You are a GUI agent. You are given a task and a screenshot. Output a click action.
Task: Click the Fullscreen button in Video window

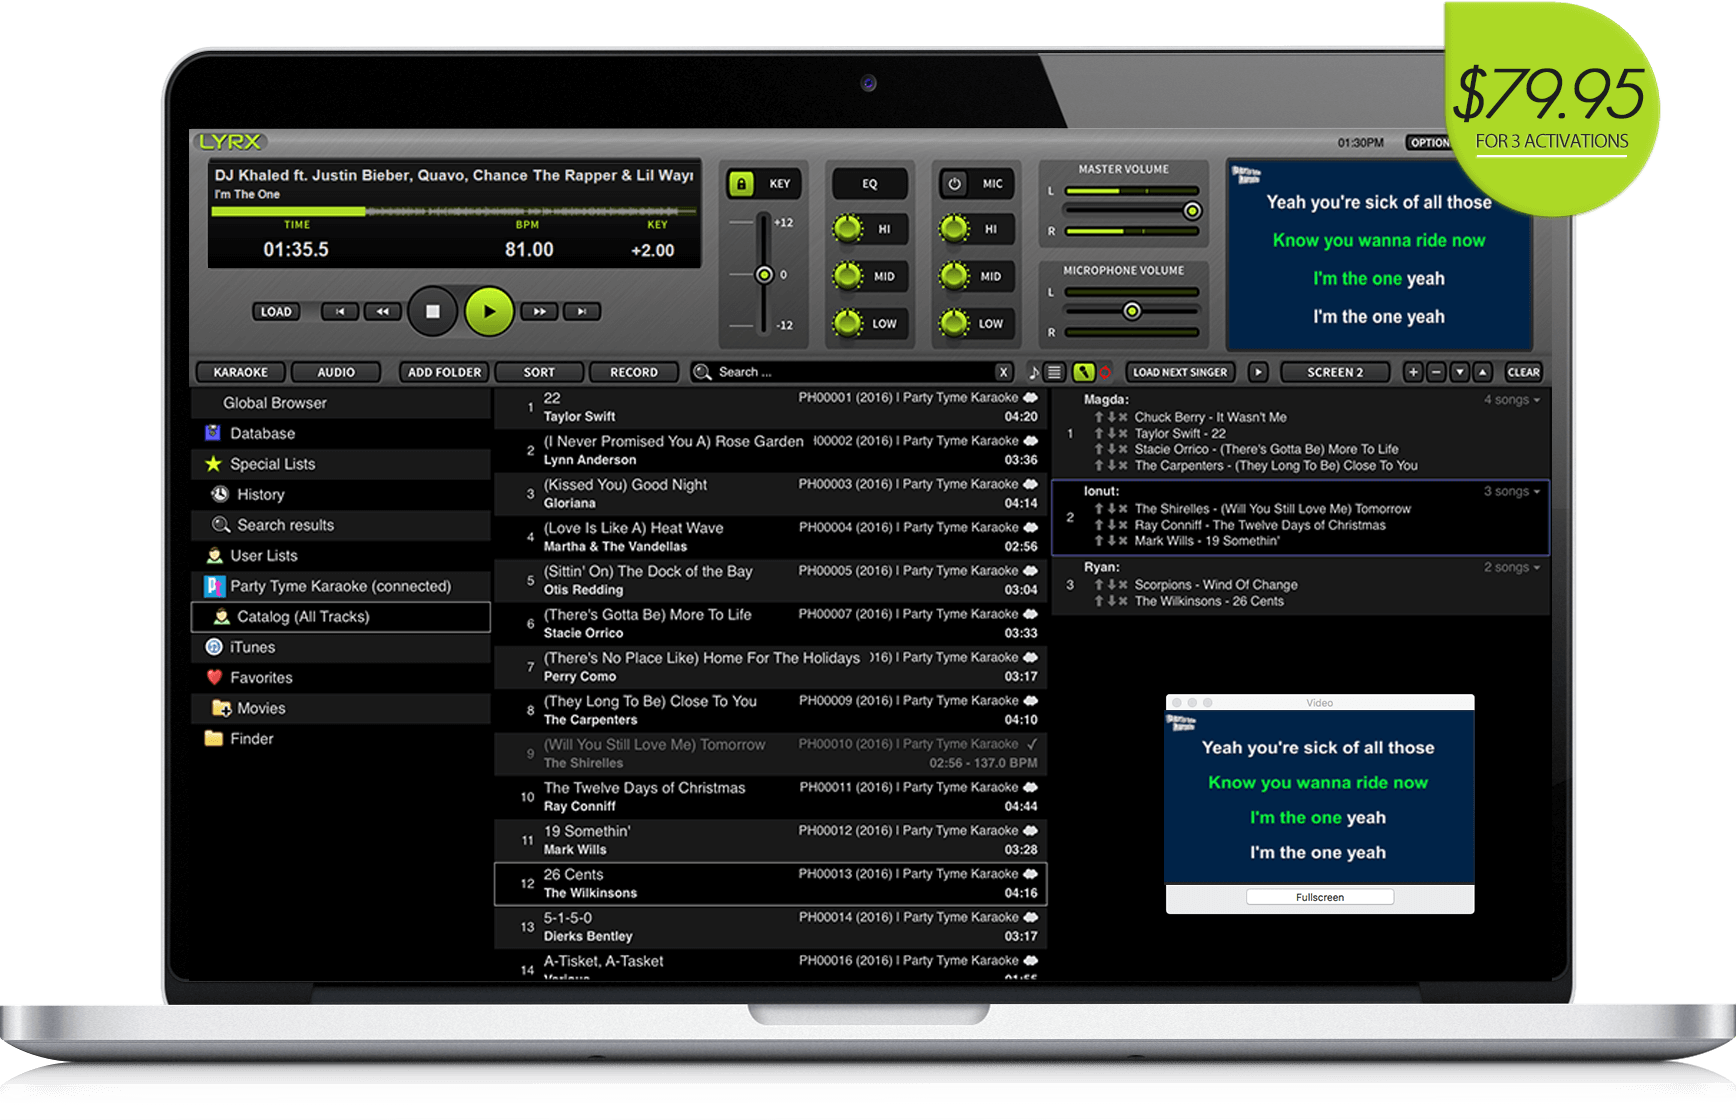coord(1320,897)
